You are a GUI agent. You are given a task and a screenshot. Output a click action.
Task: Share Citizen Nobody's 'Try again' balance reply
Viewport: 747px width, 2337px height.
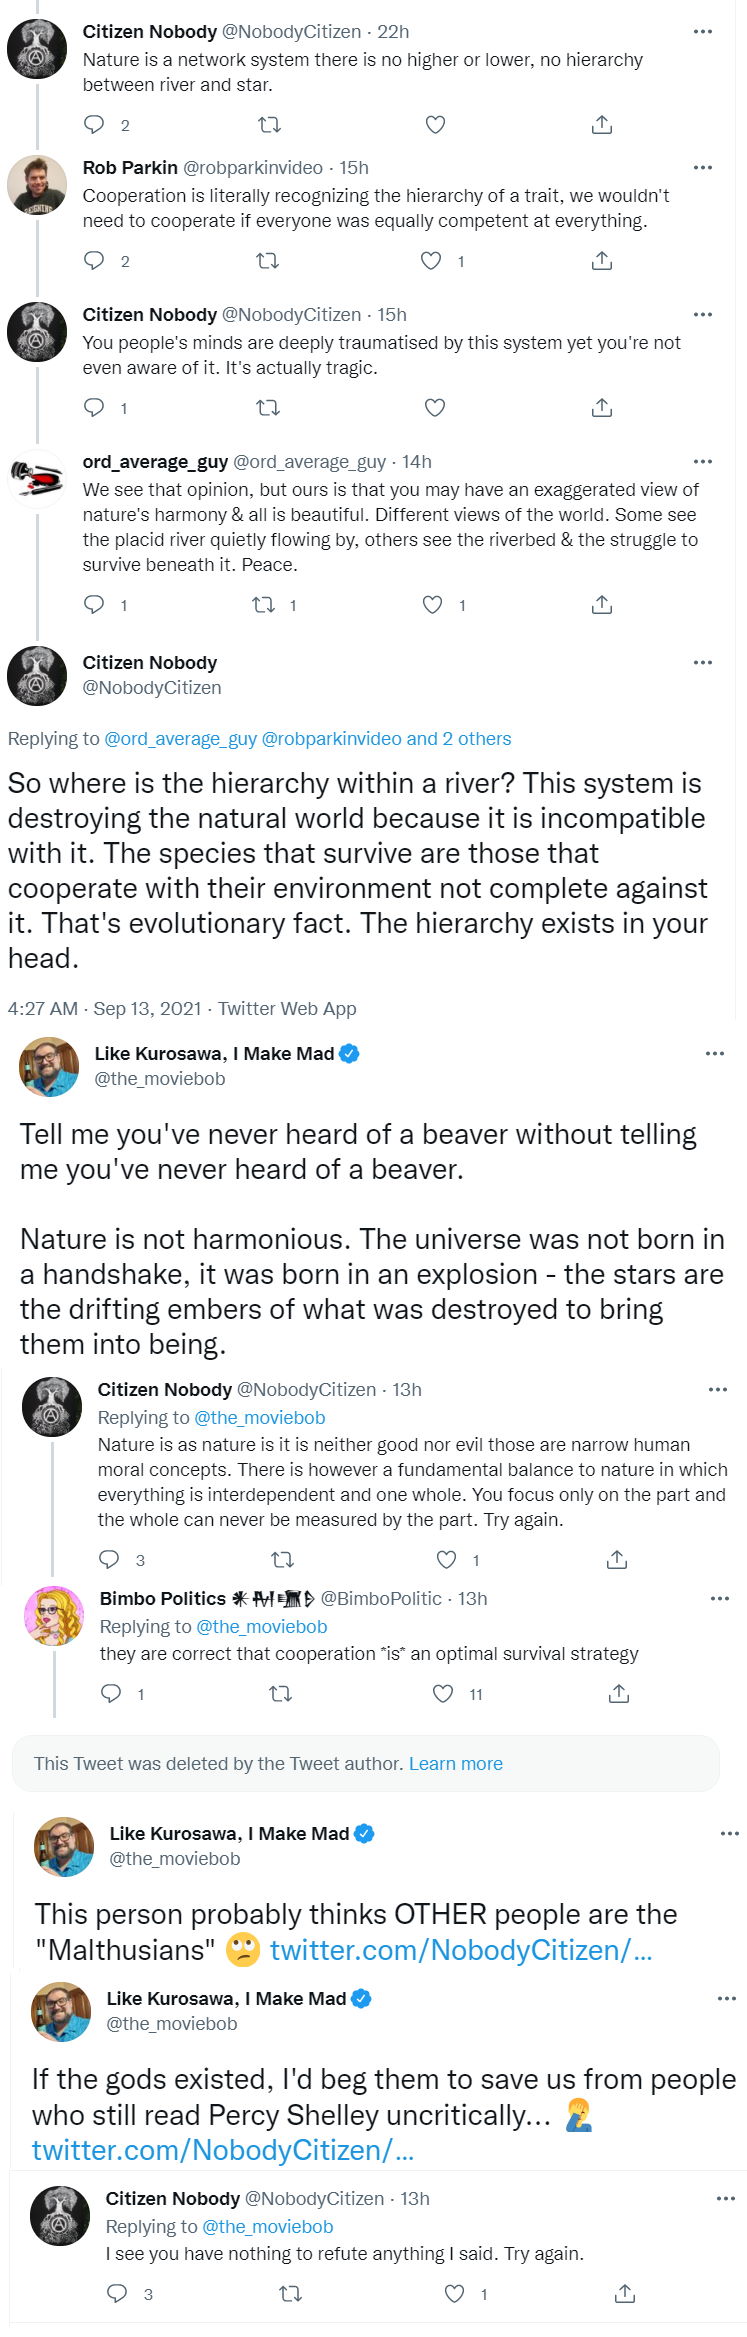pyautogui.click(x=617, y=1559)
